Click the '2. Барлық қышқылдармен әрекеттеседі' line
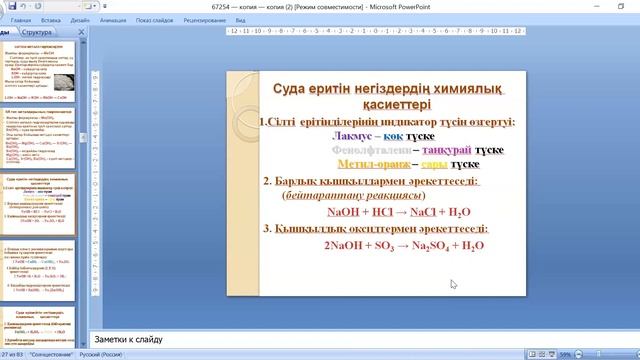640x360 pixels. coord(371,181)
